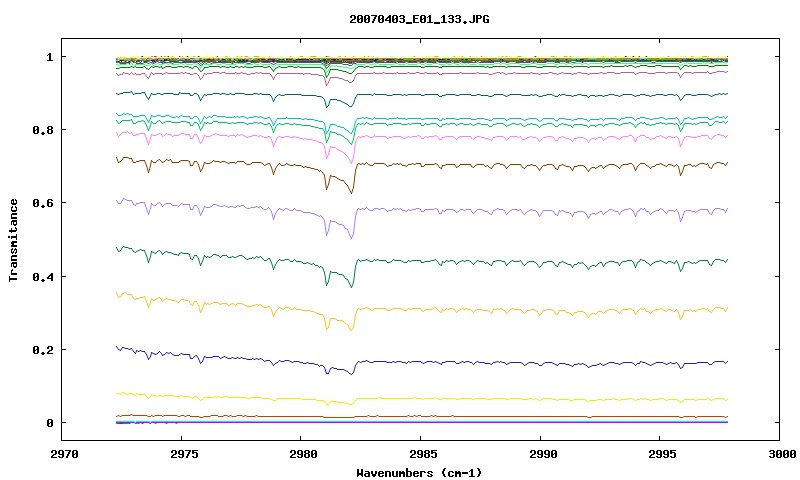Click the y-axis tick label 0.2

(43, 350)
